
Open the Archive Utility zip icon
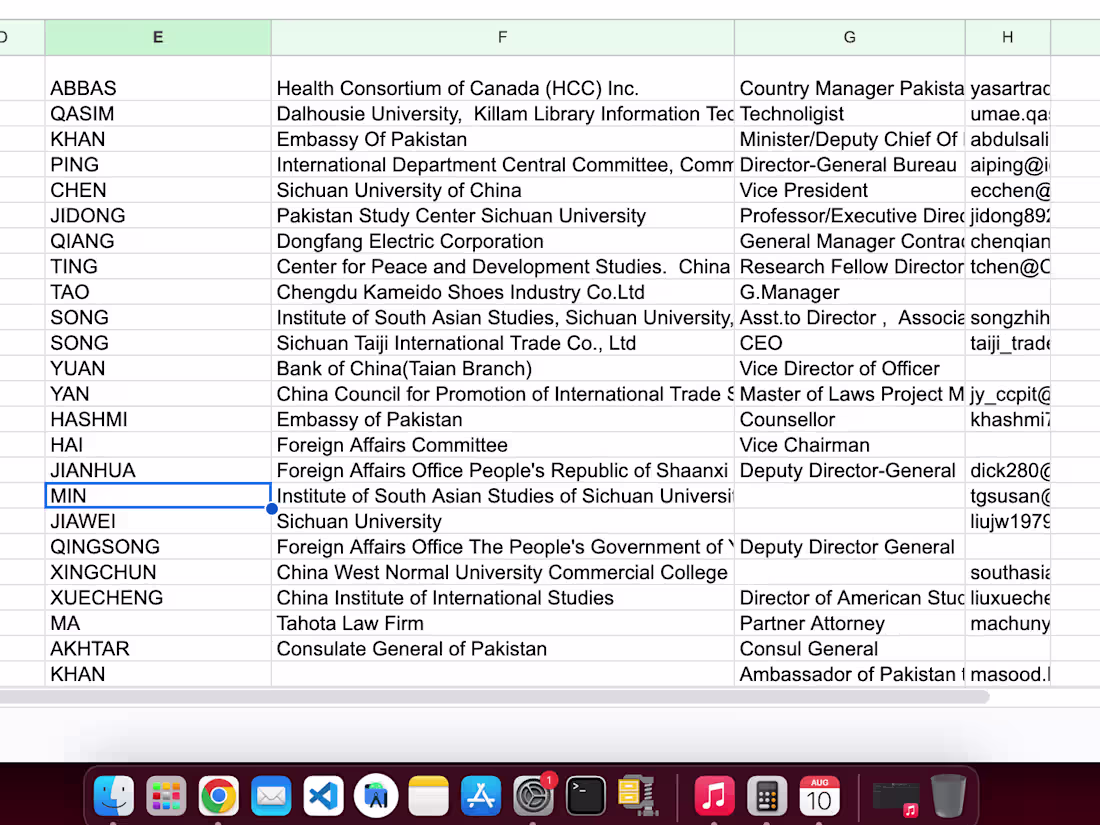[x=637, y=796]
